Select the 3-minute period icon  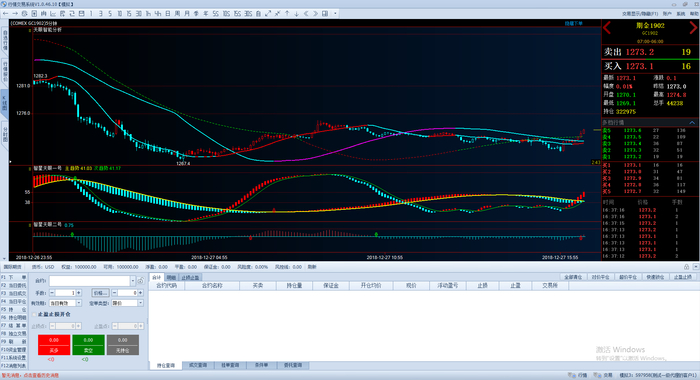101,14
